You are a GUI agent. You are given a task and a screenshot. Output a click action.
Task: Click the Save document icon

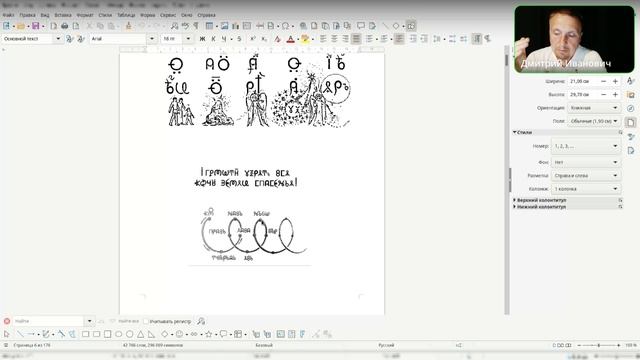pyautogui.click(x=36, y=26)
